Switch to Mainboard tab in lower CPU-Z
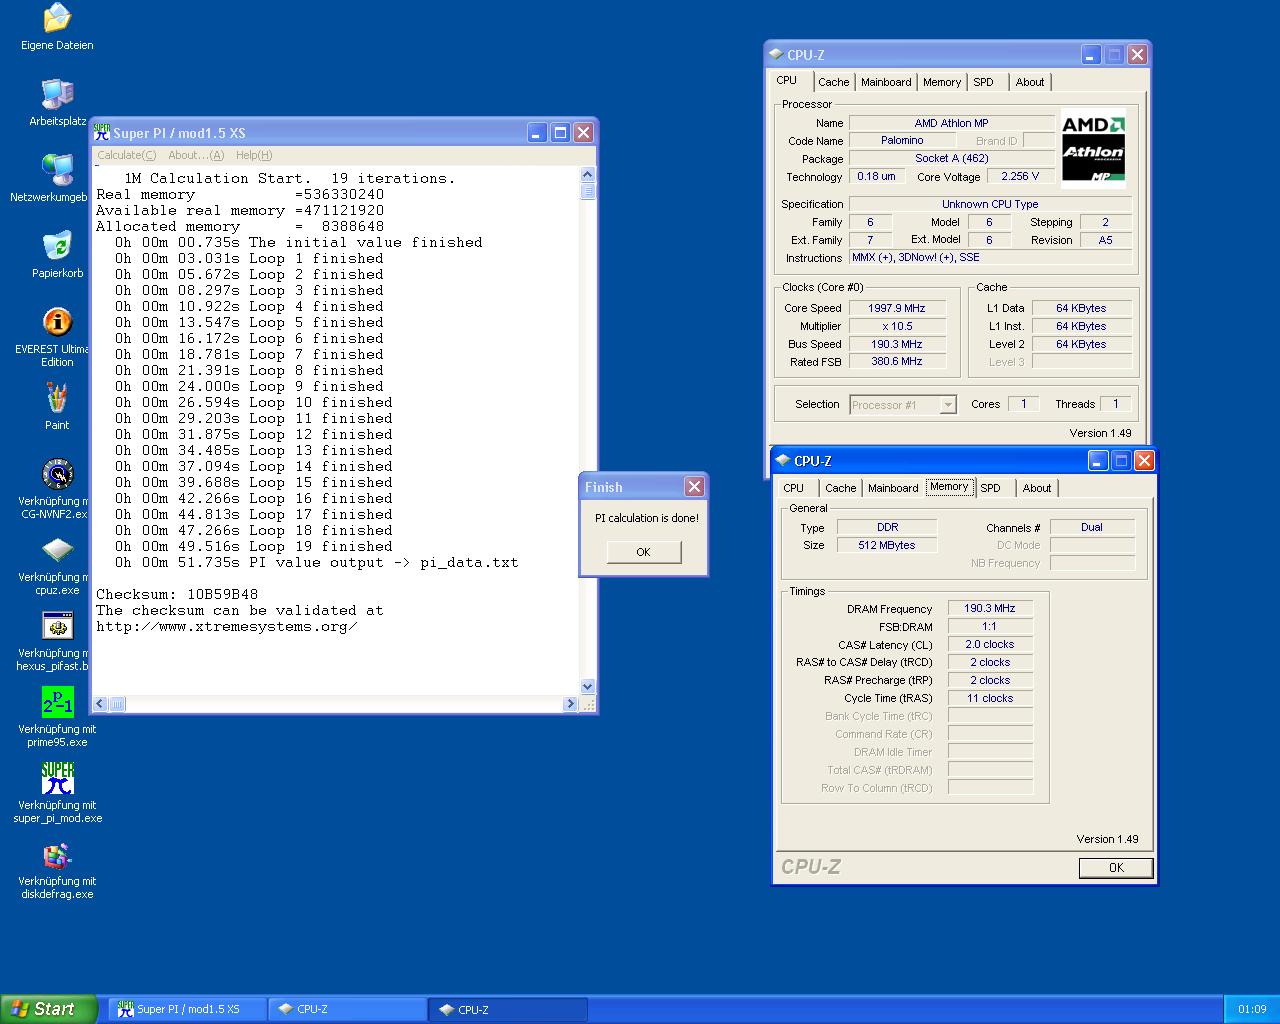The image size is (1280, 1024). click(893, 488)
